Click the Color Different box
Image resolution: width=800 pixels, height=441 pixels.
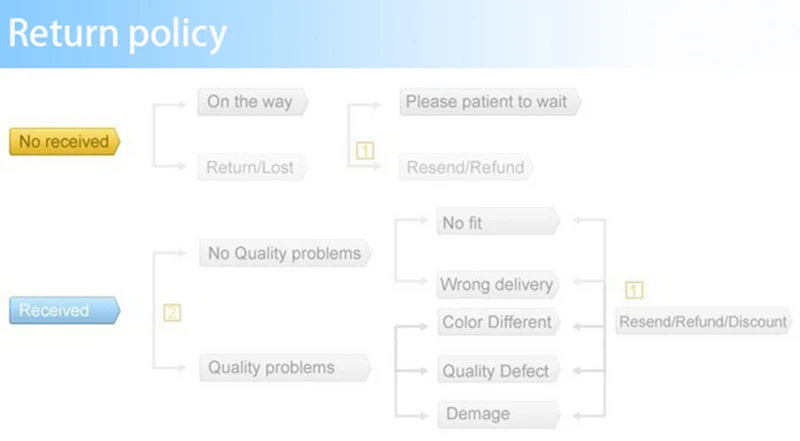(x=498, y=322)
